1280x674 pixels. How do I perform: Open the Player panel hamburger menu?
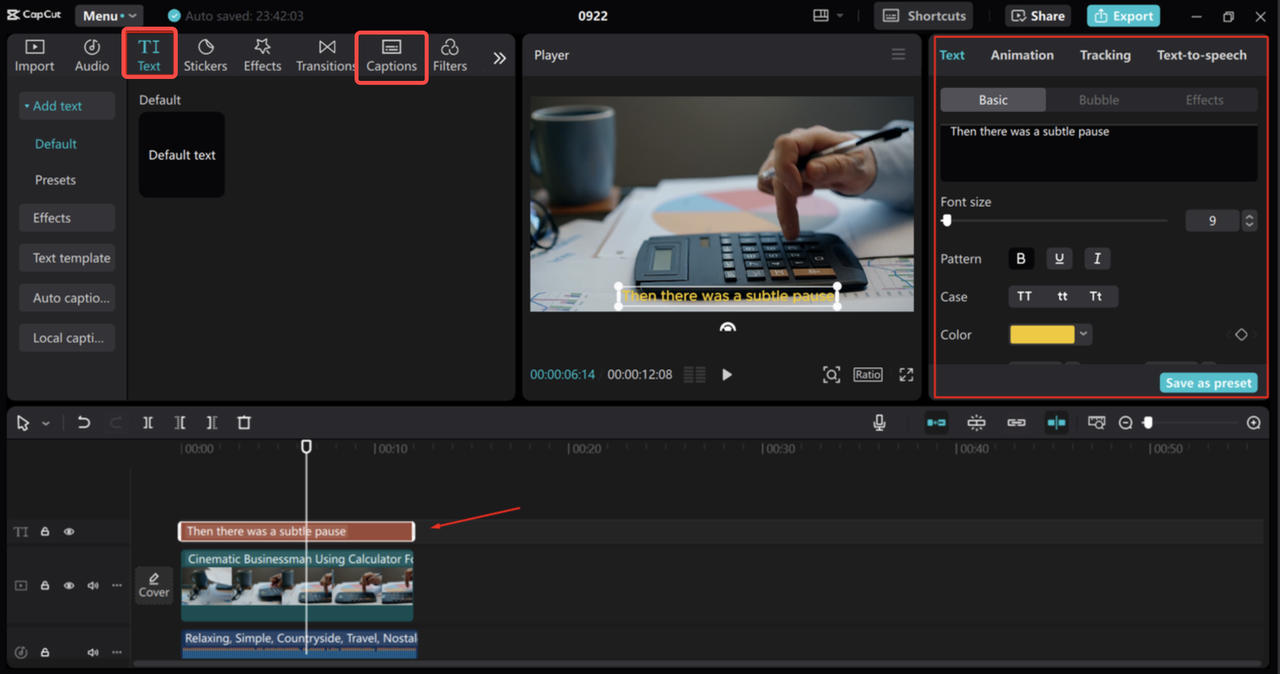(898, 55)
